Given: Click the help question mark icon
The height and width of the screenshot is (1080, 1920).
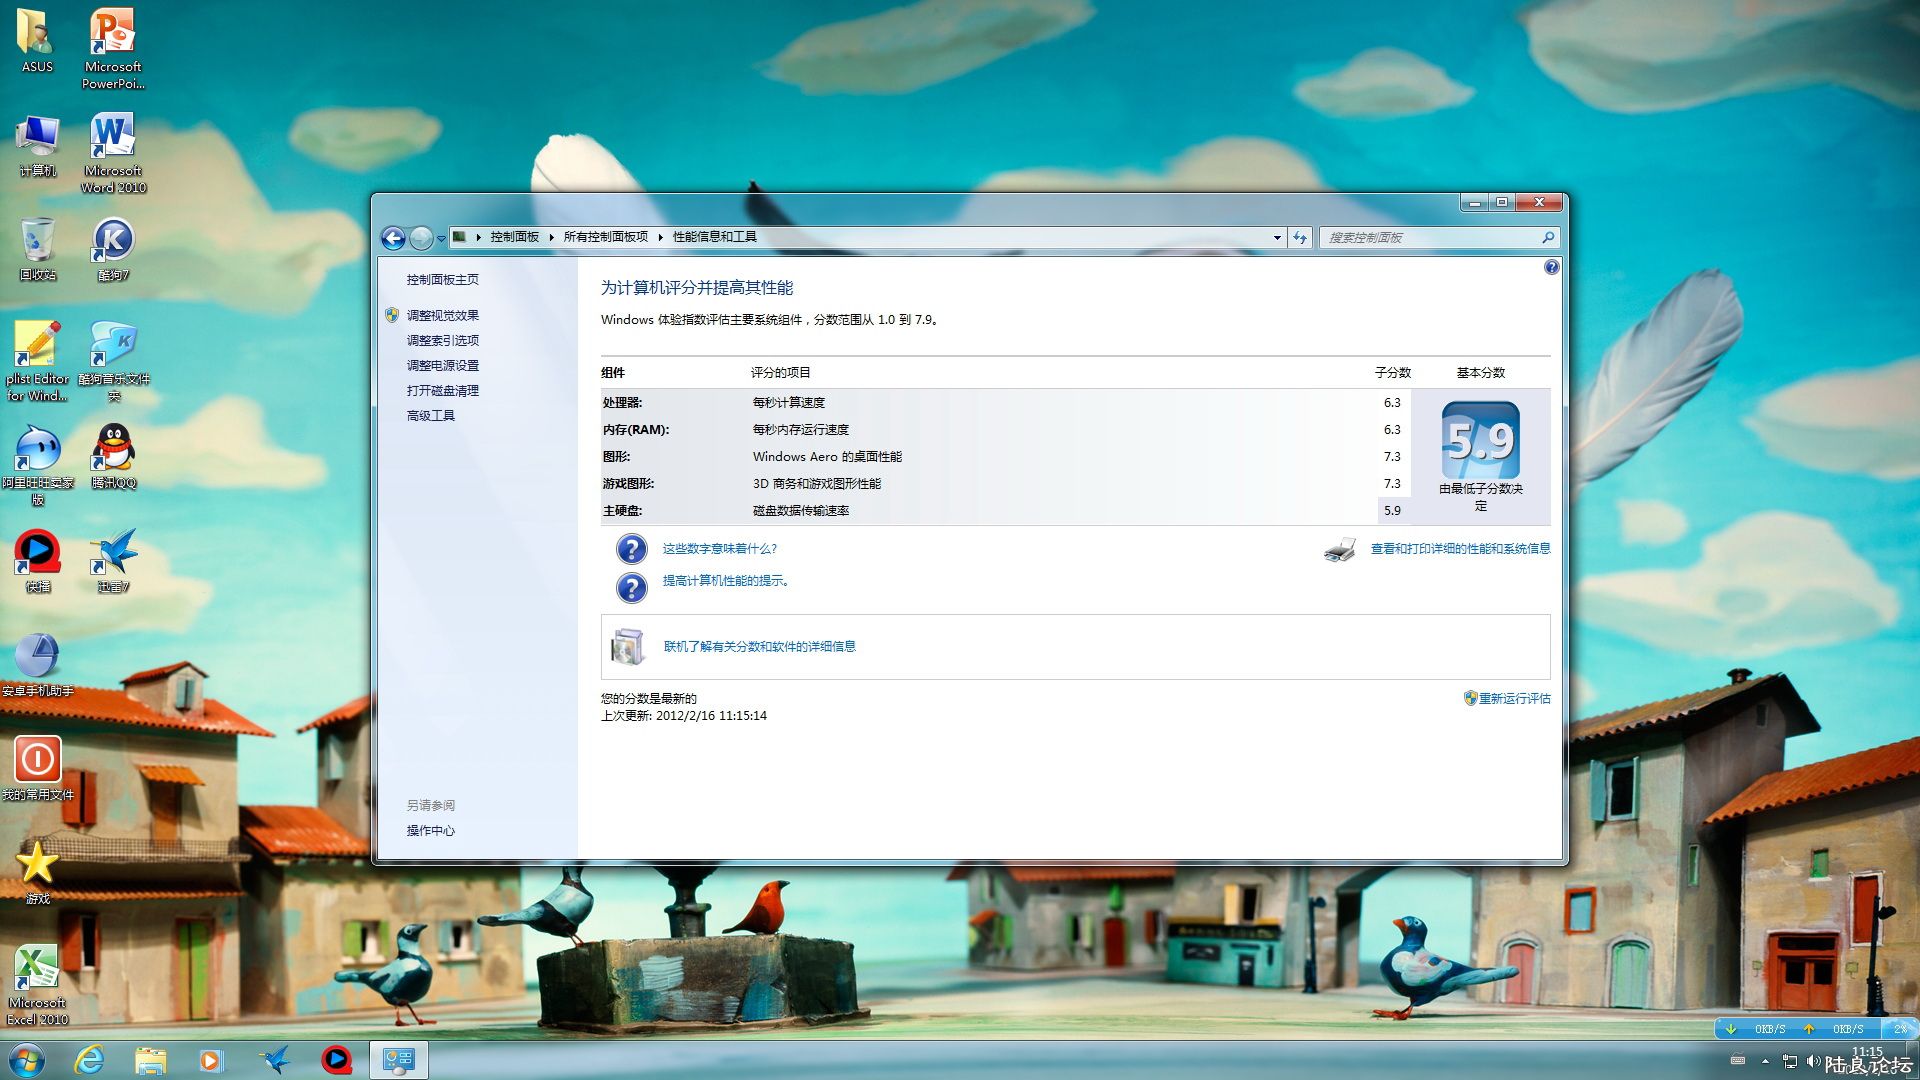Looking at the screenshot, I should 1551,267.
